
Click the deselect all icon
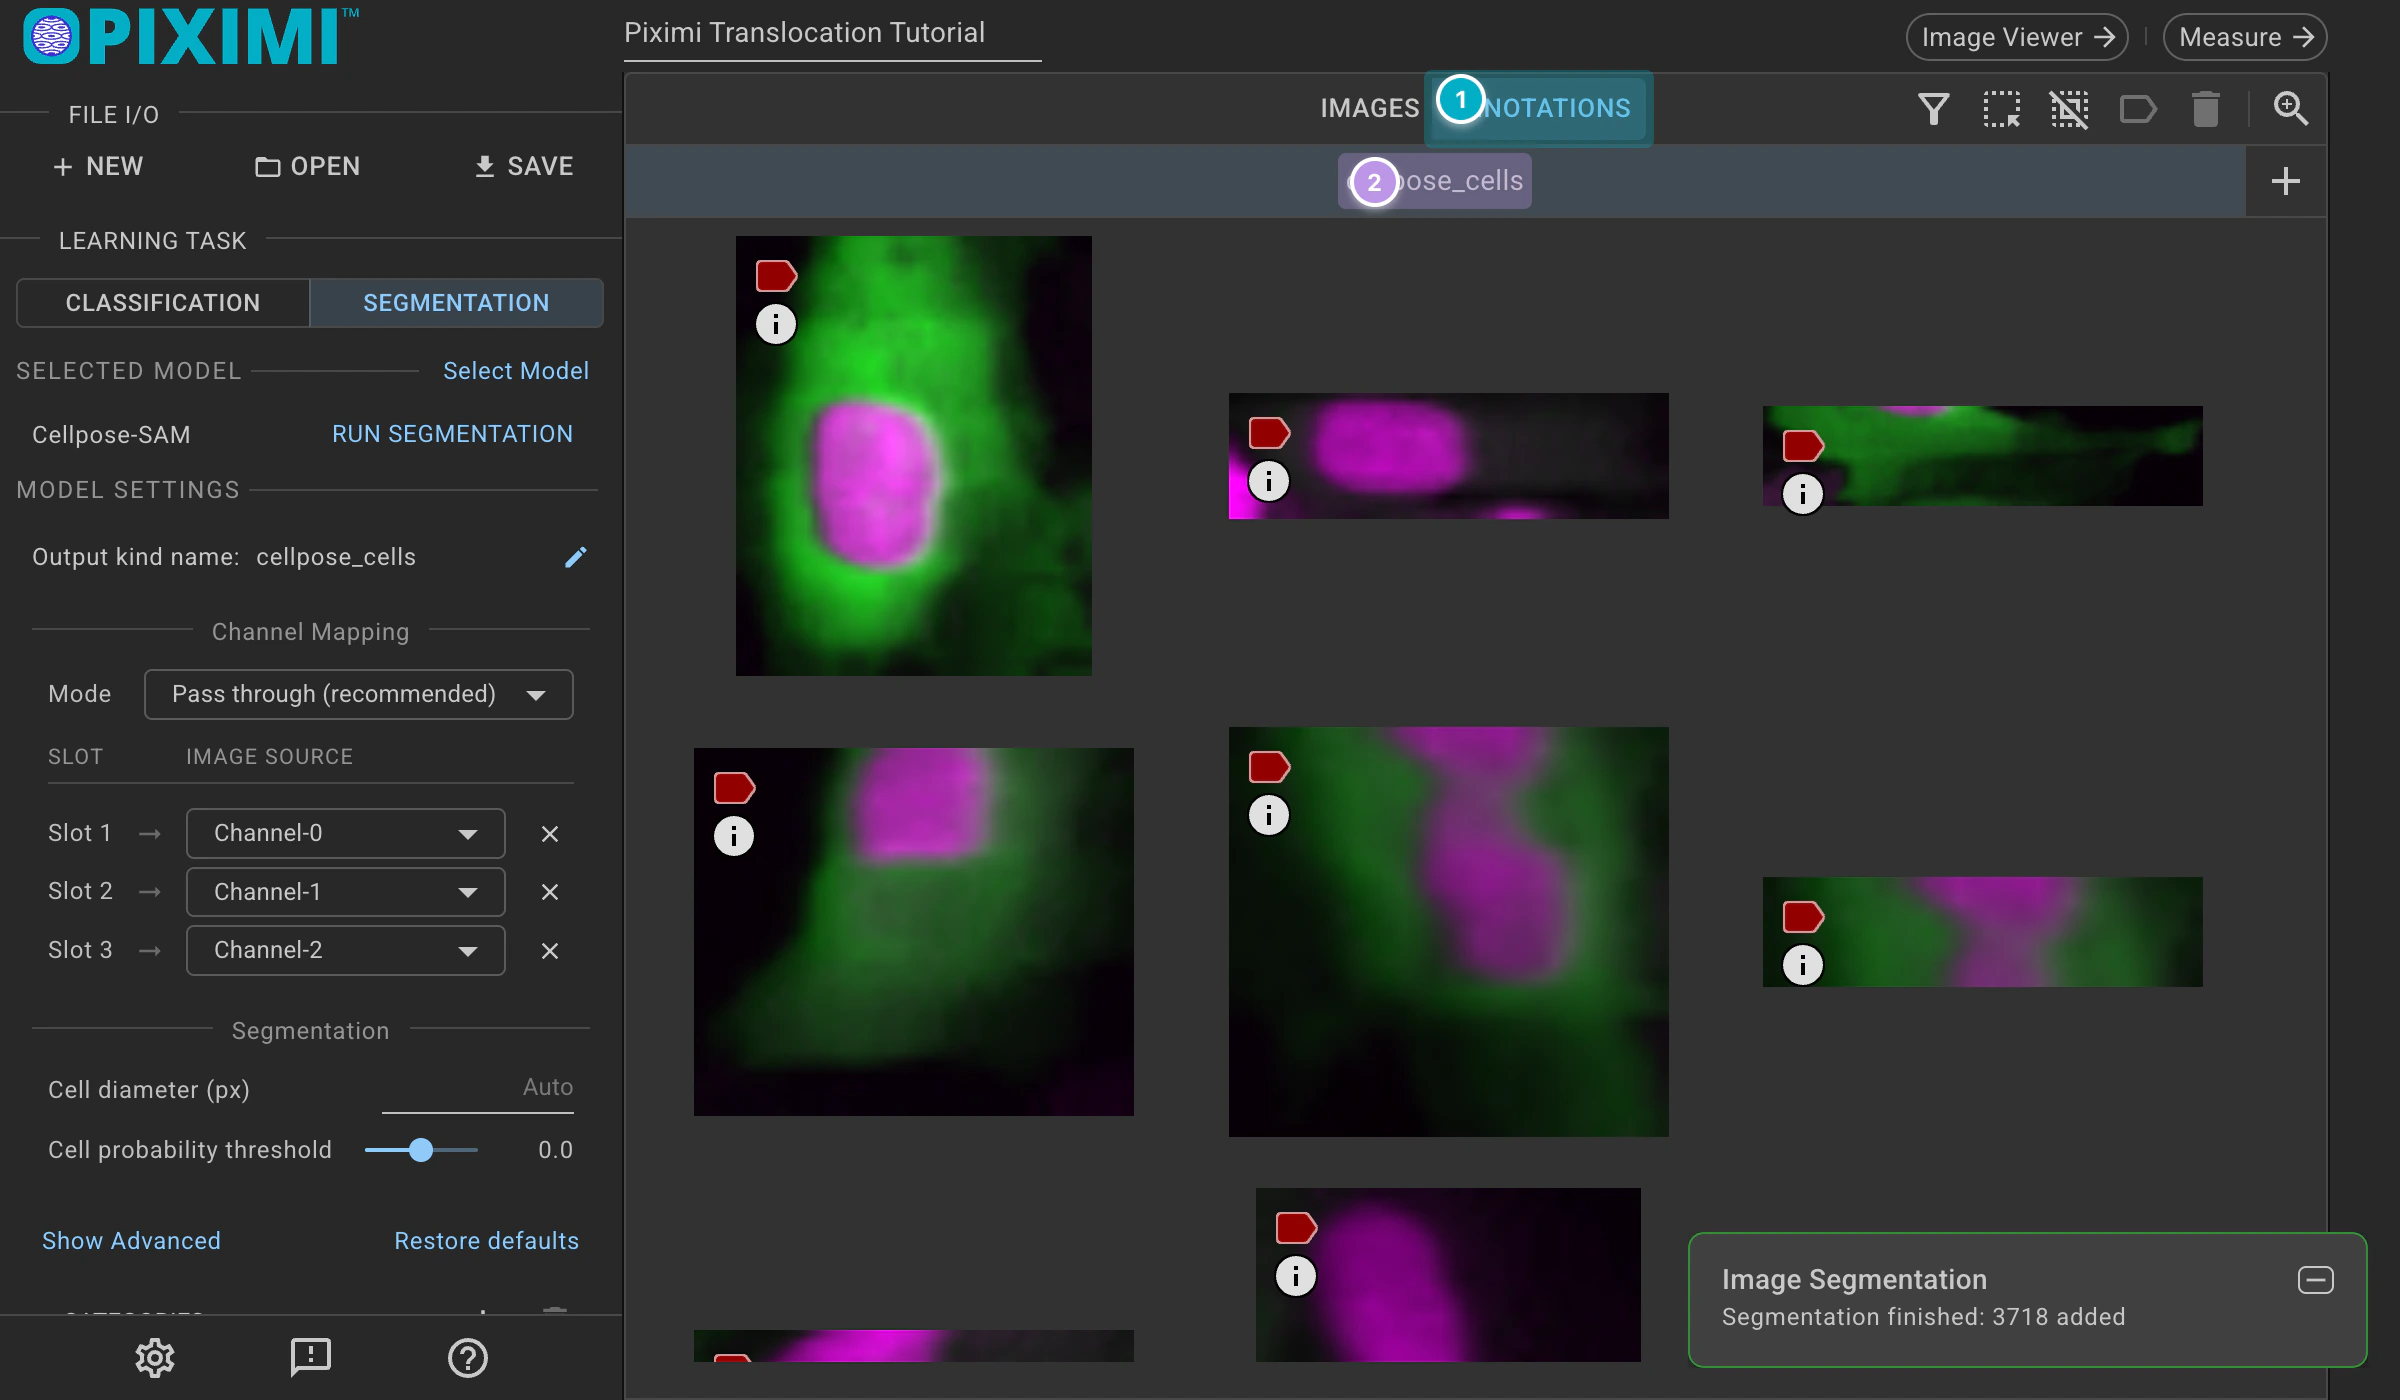[2069, 108]
